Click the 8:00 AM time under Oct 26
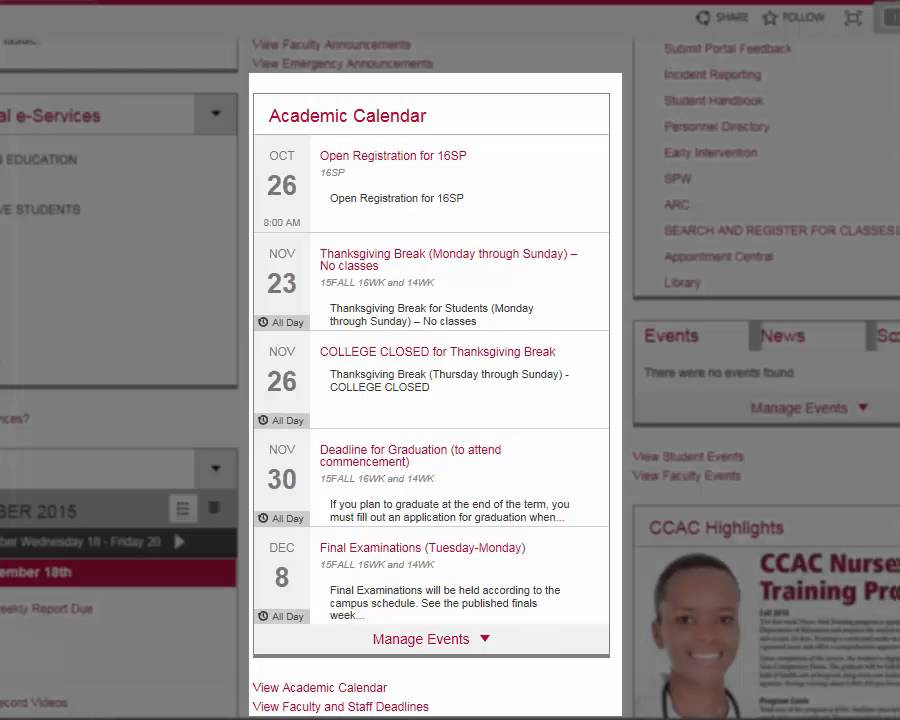Screen dimensions: 900x720 282,222
